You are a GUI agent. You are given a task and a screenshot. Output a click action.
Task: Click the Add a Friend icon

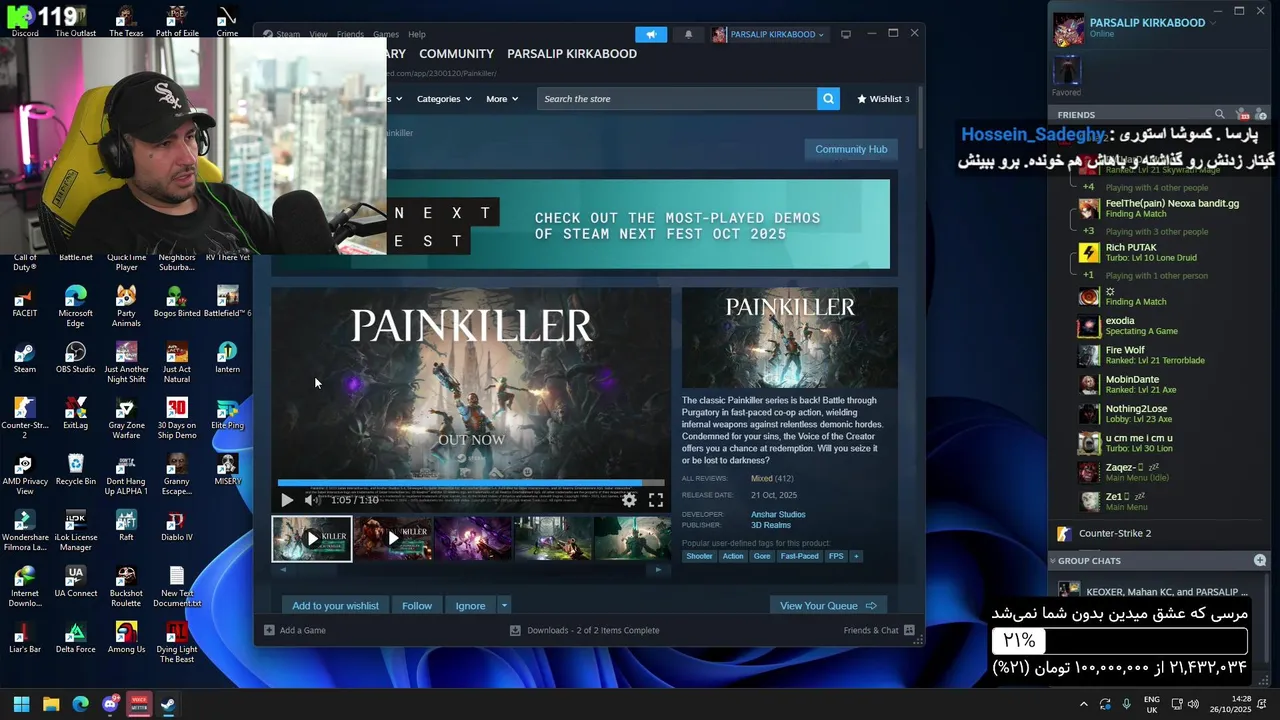point(1260,114)
